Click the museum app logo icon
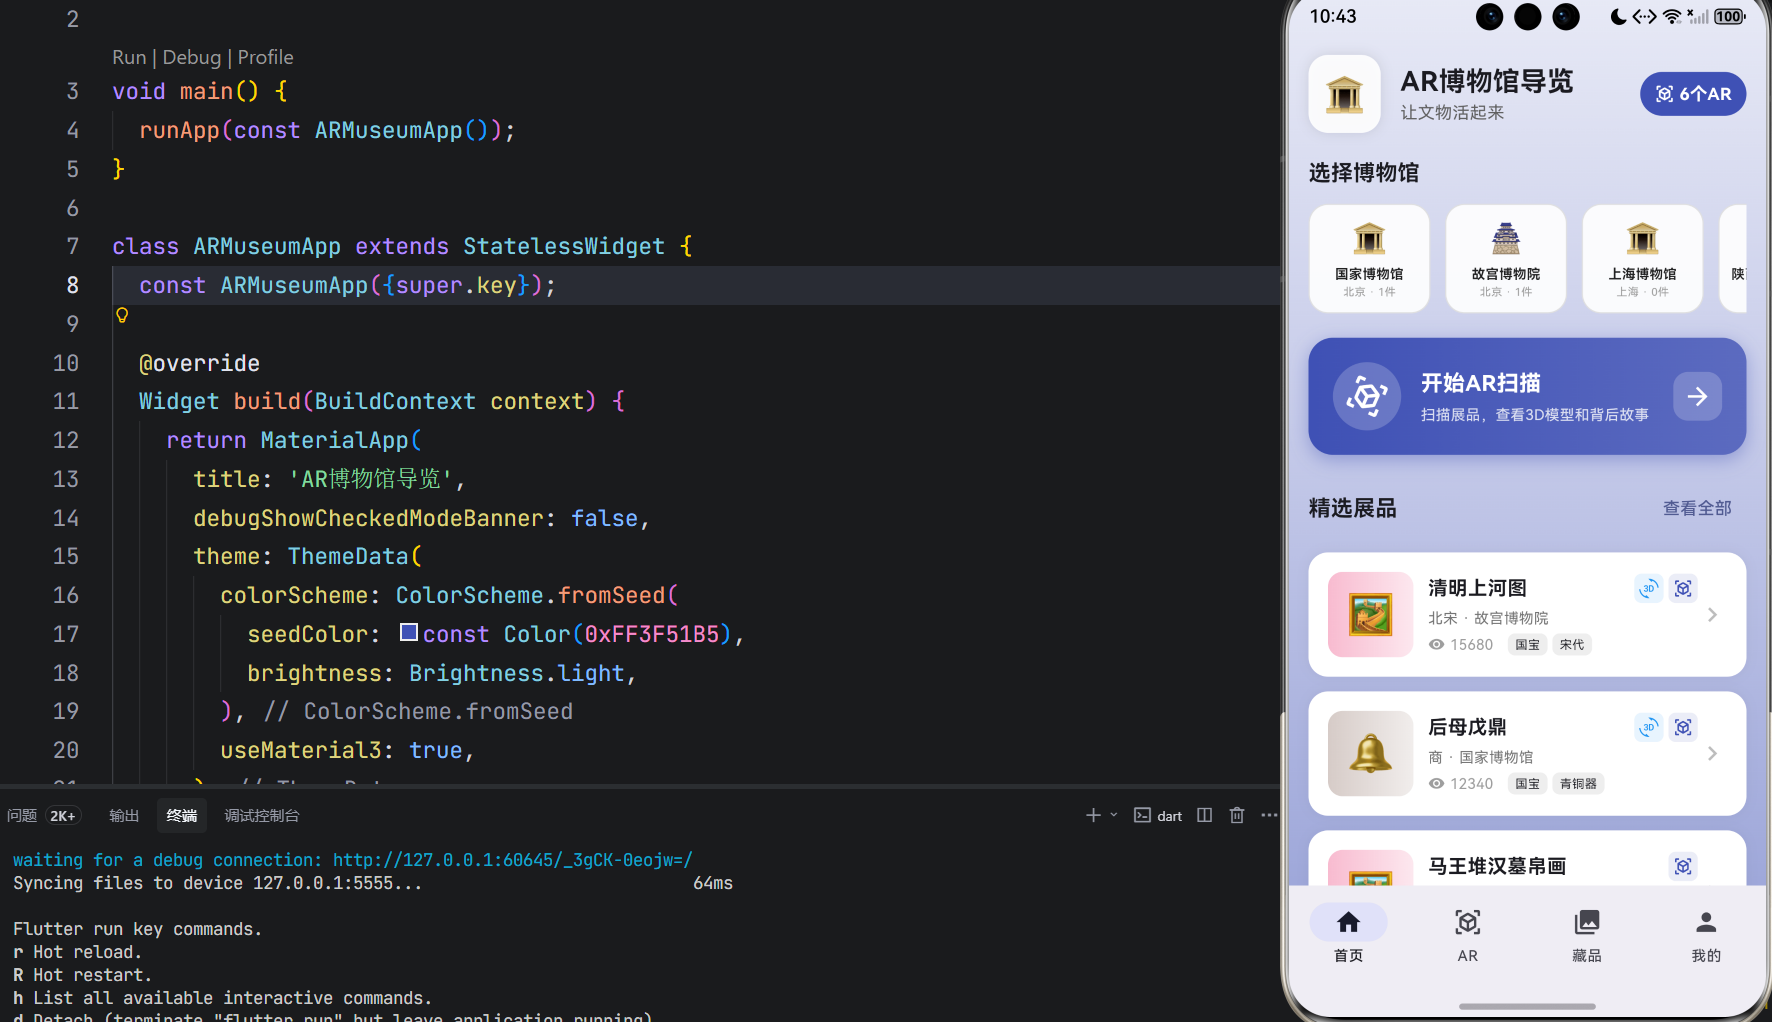The image size is (1772, 1022). (1345, 95)
